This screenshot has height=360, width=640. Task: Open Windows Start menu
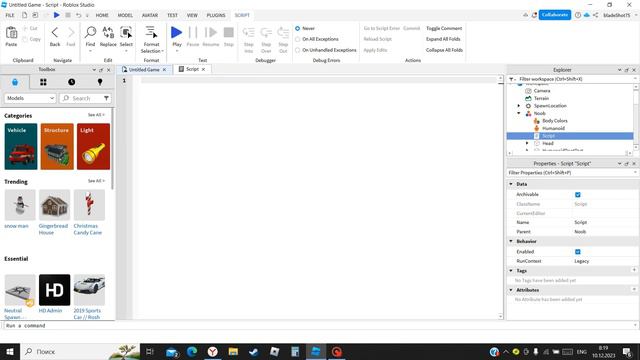10,351
